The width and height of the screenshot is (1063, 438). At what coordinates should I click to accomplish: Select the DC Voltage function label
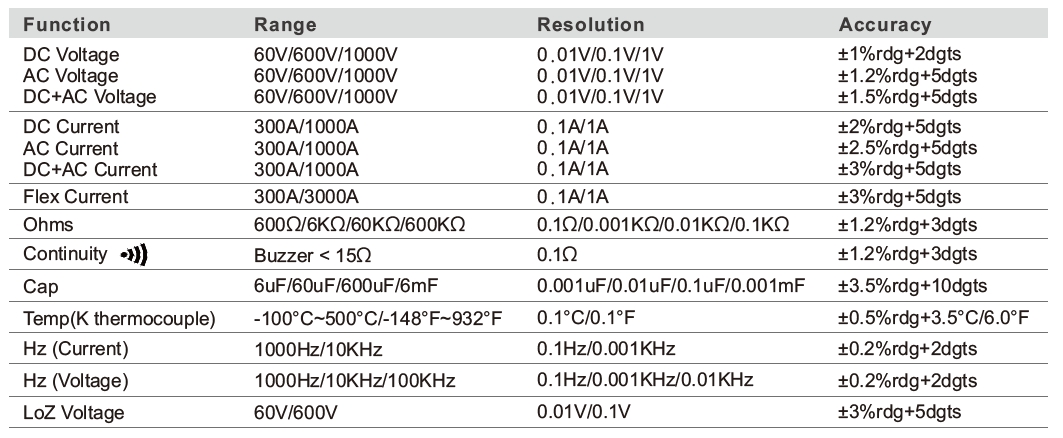click(71, 54)
